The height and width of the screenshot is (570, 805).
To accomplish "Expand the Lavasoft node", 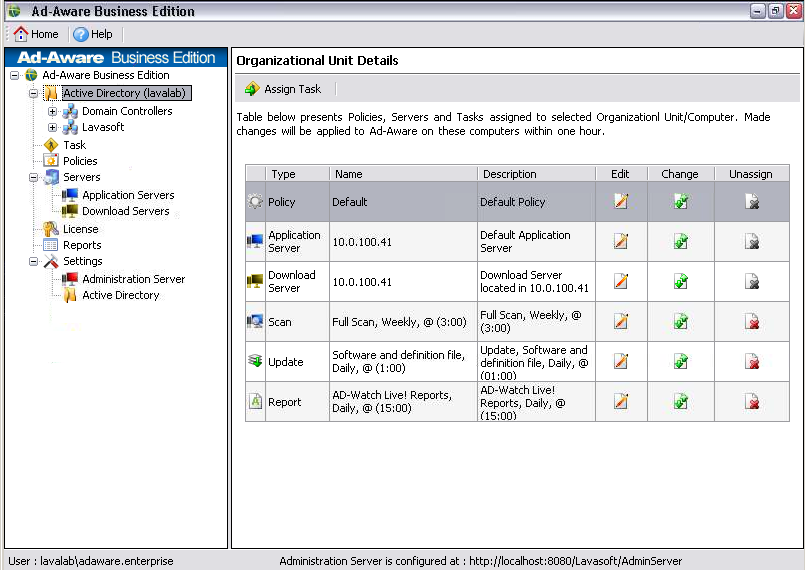I will click(52, 127).
